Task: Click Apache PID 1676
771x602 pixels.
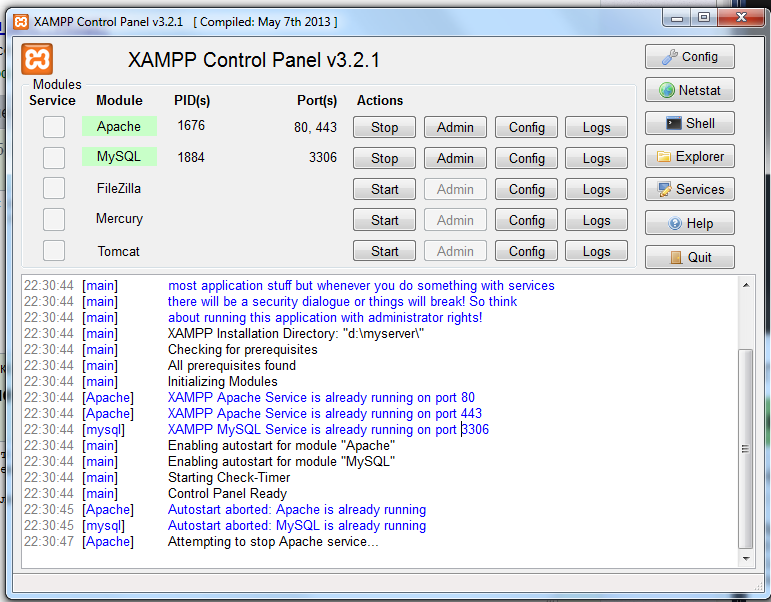Action: point(191,125)
